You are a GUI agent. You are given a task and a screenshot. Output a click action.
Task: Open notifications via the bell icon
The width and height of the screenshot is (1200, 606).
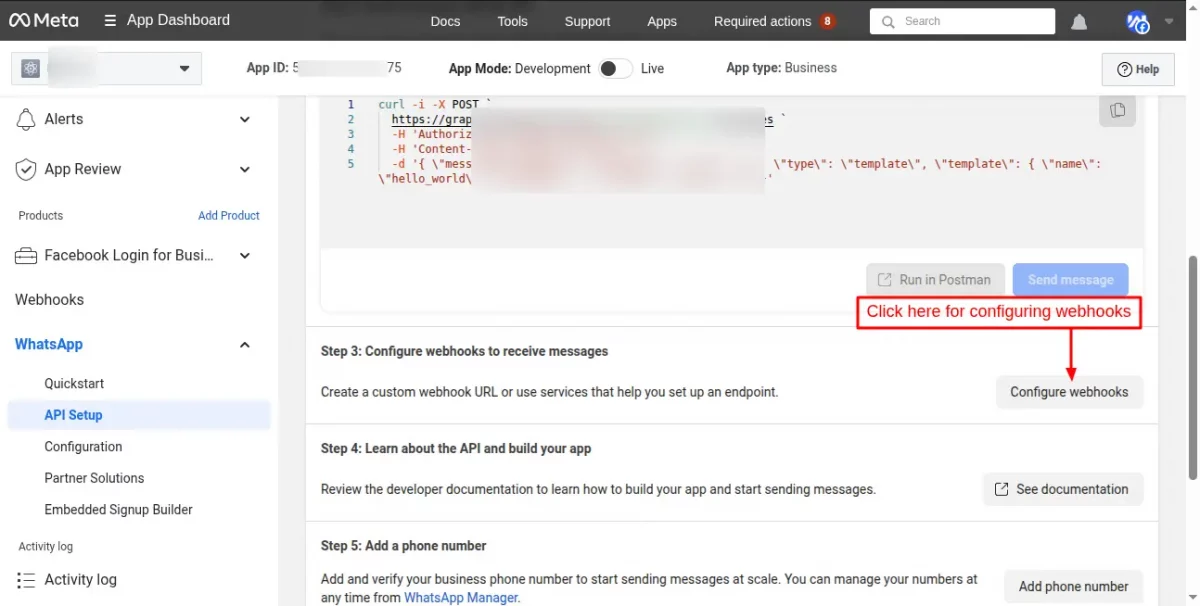coord(1078,21)
